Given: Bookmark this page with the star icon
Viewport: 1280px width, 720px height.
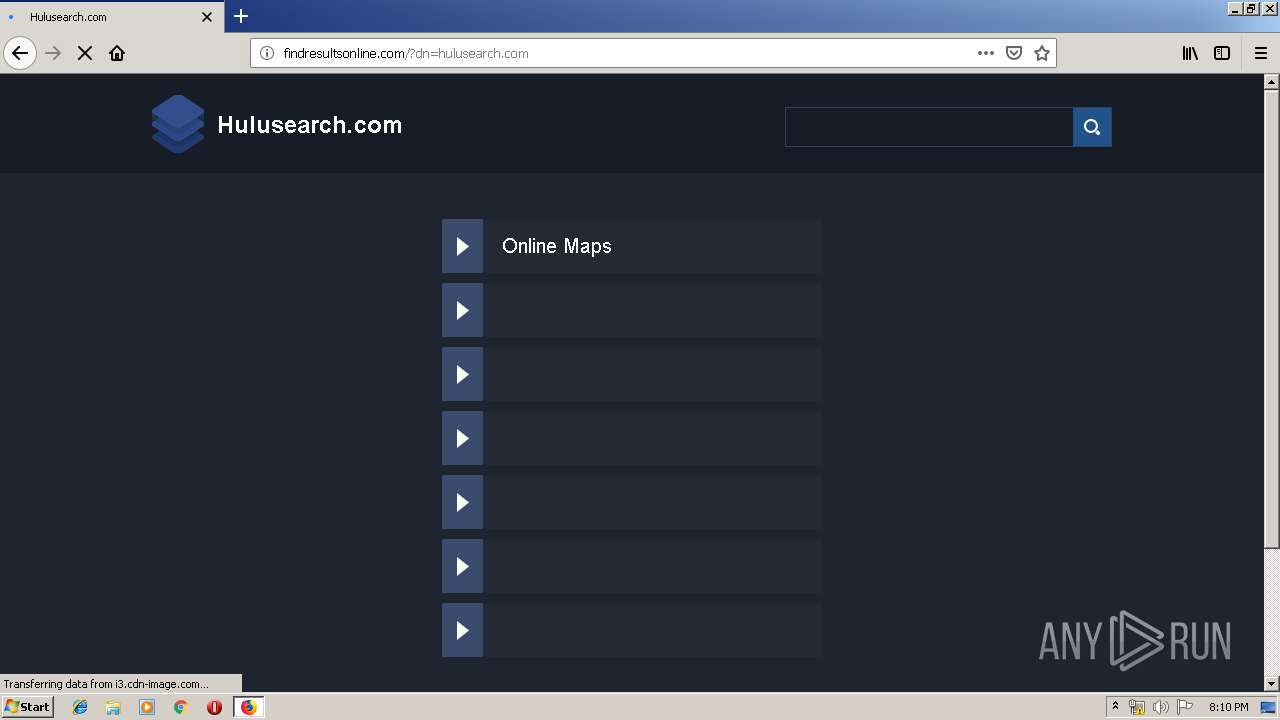Looking at the screenshot, I should point(1042,53).
